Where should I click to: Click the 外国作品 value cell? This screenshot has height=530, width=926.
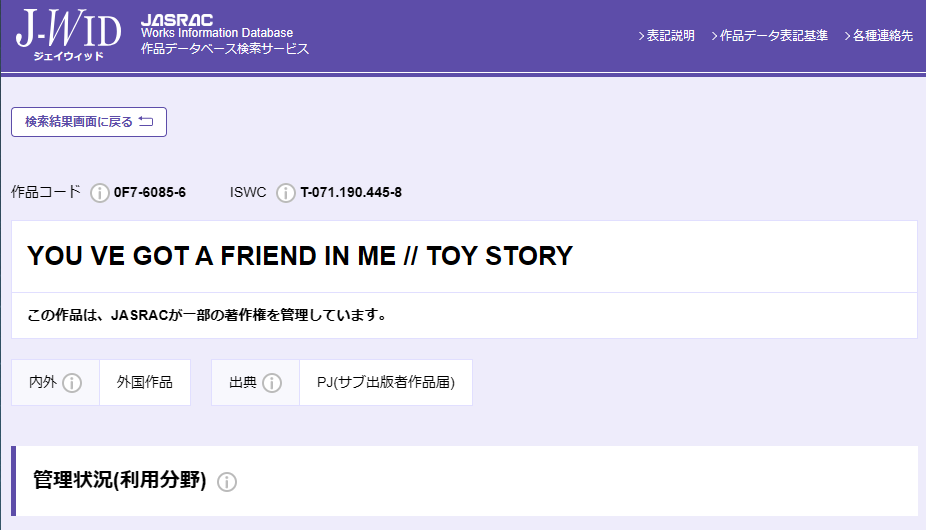pyautogui.click(x=145, y=383)
